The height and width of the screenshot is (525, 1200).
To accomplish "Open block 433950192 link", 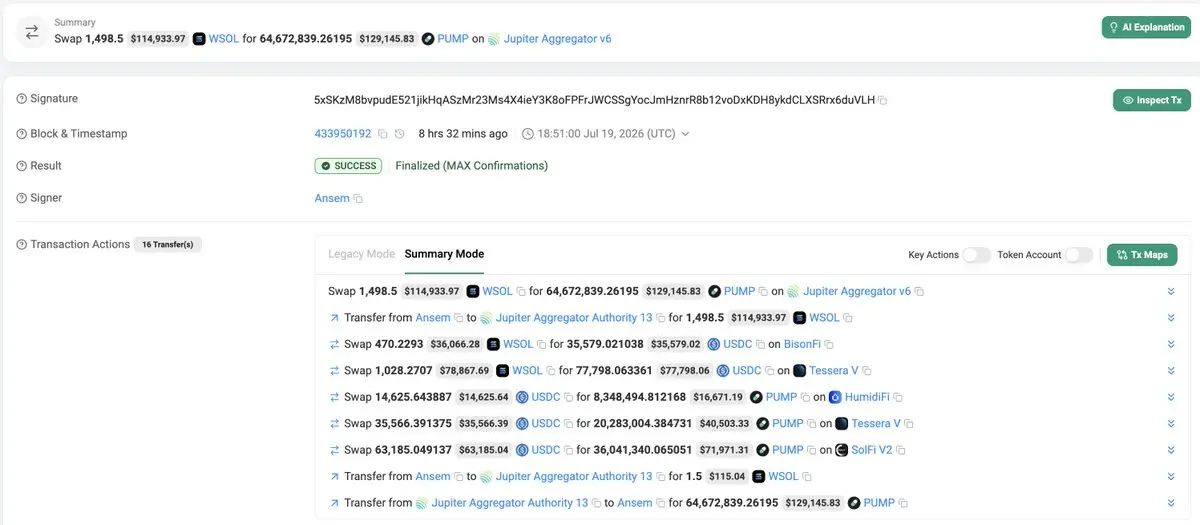I will [343, 134].
